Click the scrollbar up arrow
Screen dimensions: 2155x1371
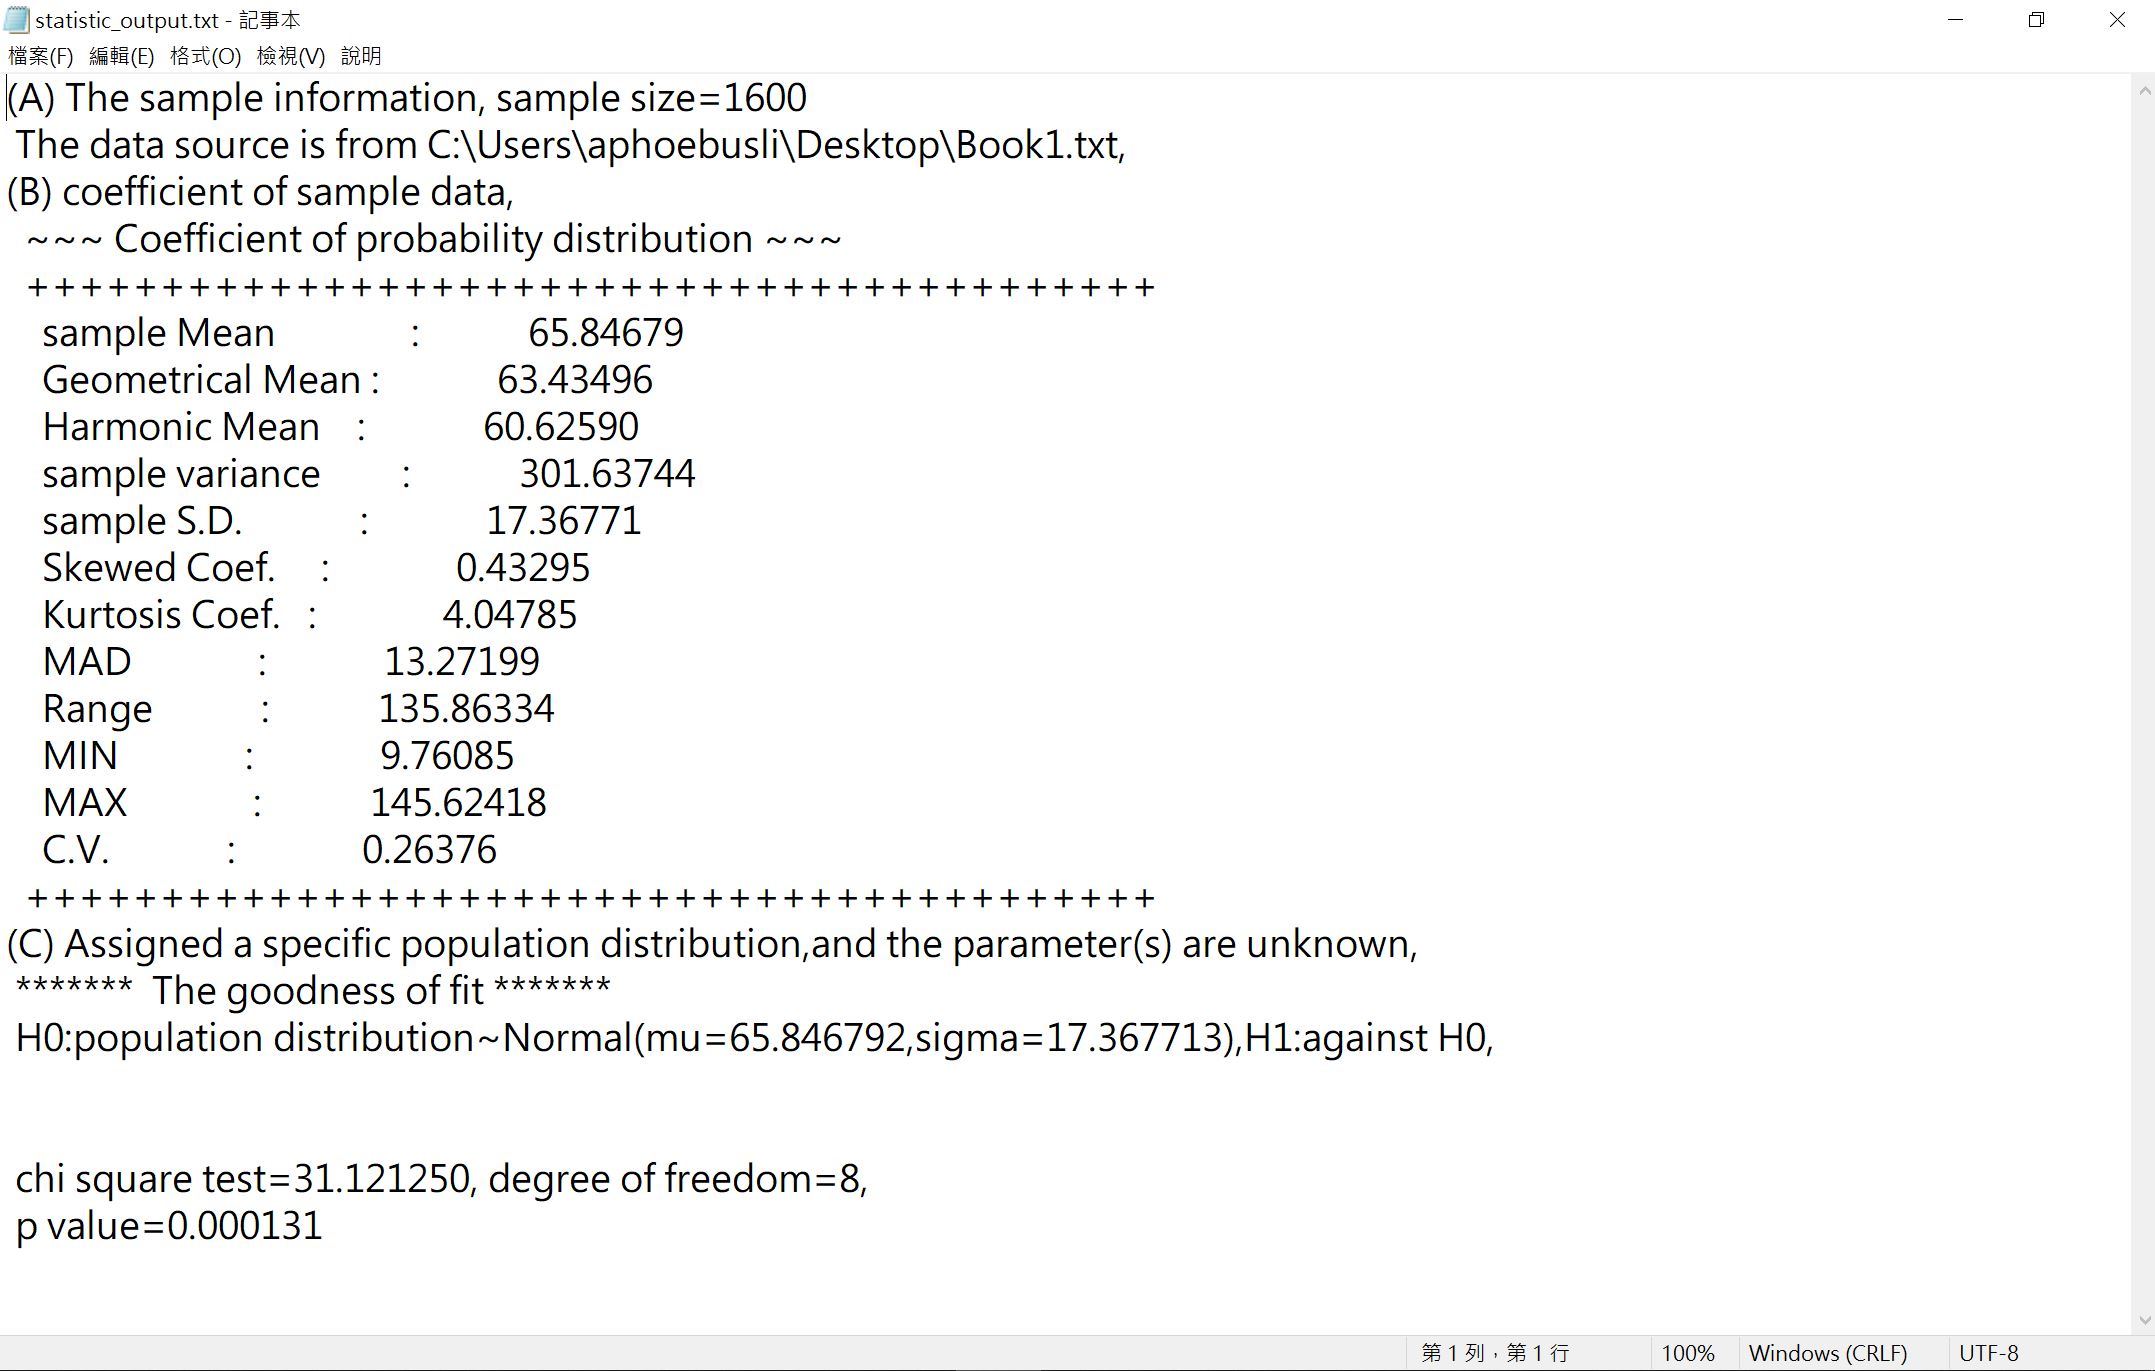[x=2143, y=91]
